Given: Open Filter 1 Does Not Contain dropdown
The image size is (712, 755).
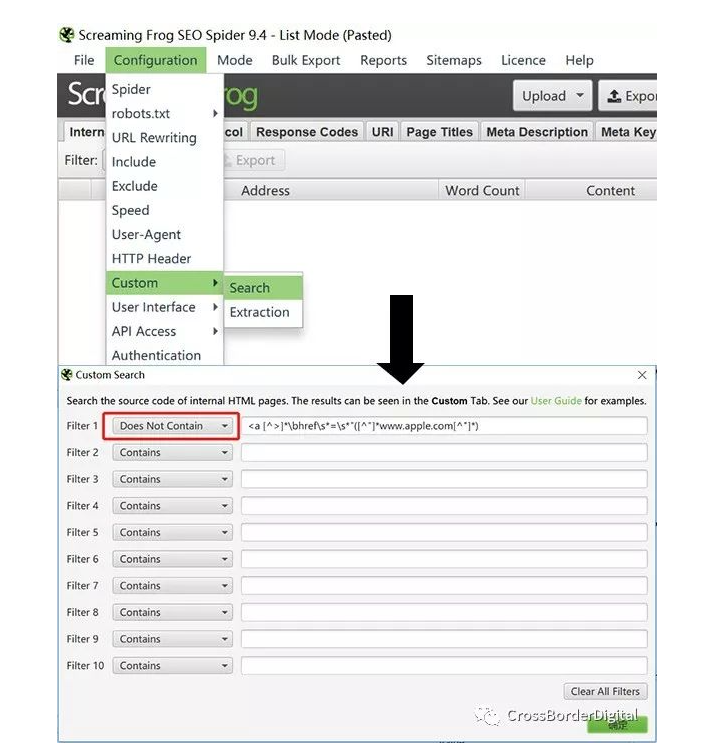Looking at the screenshot, I should [172, 426].
